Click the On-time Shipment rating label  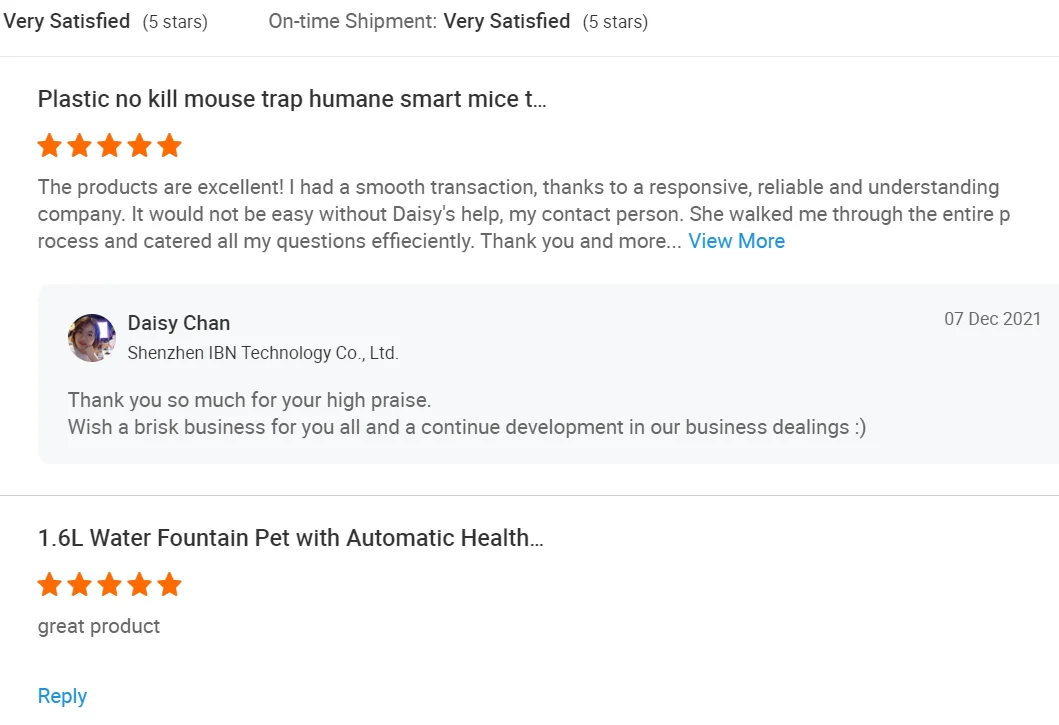(352, 21)
